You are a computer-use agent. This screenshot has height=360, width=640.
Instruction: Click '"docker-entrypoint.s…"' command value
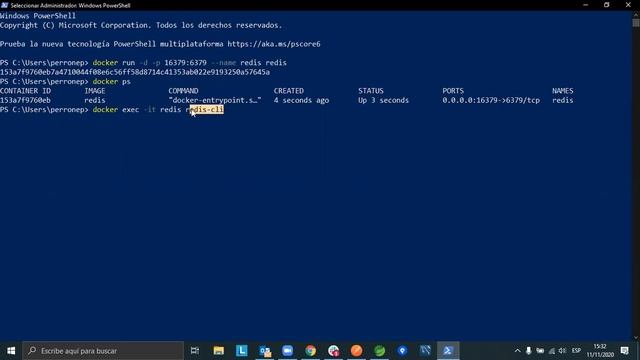215,100
